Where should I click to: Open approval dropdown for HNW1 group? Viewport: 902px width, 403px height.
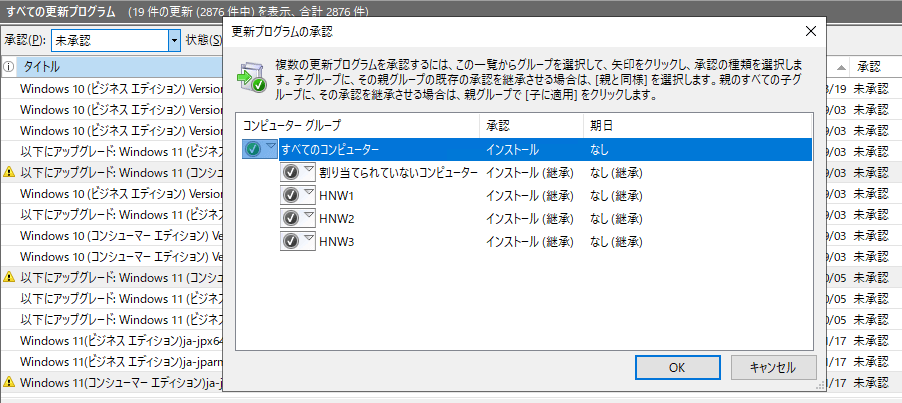pos(298,195)
